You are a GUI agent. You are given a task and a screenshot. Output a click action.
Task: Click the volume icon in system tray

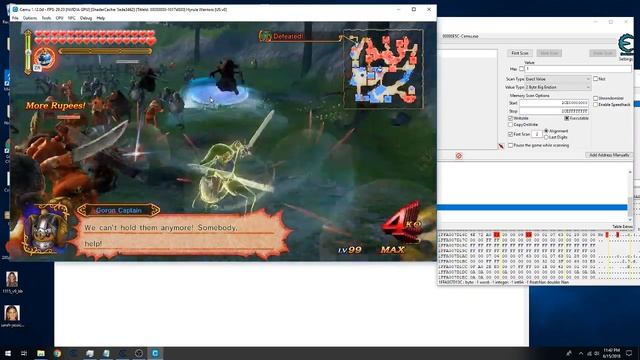coord(596,353)
